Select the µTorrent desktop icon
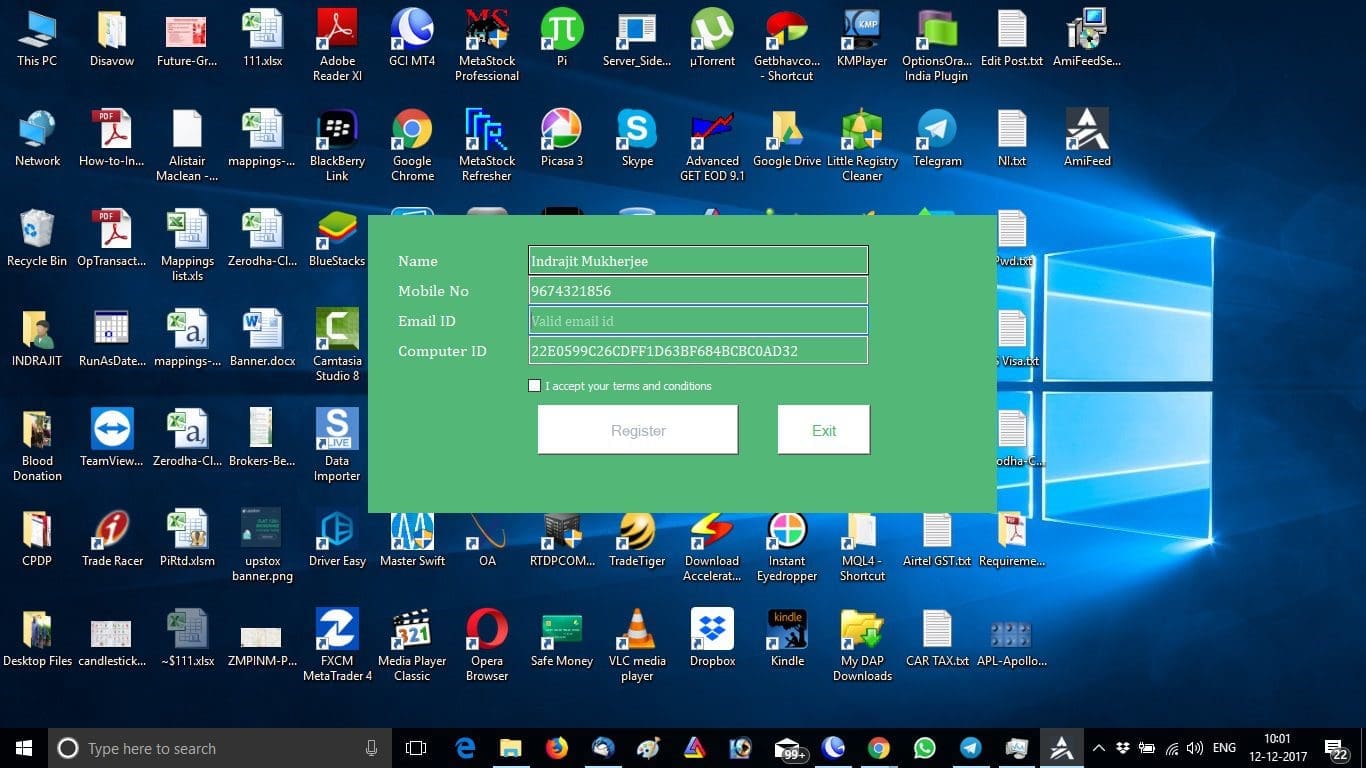This screenshot has height=768, width=1366. click(x=712, y=38)
